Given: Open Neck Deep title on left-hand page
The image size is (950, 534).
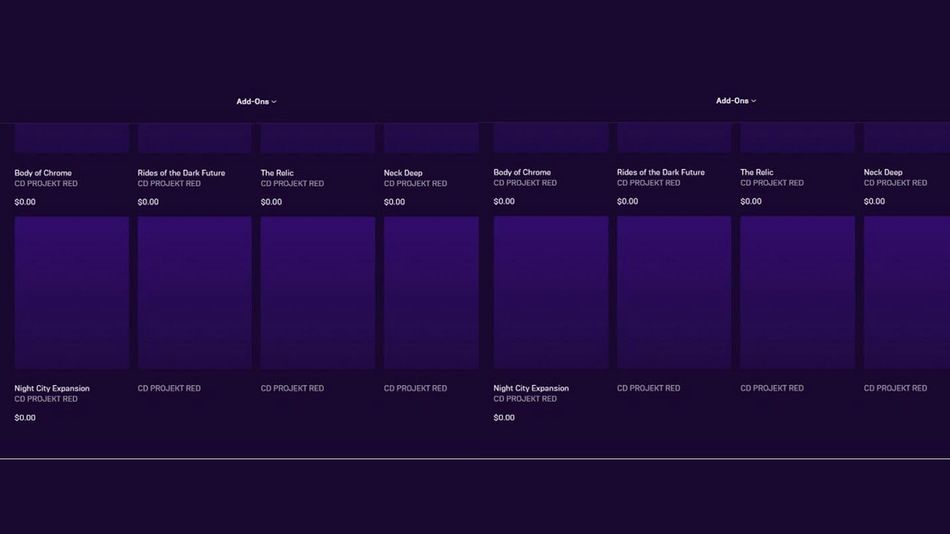Looking at the screenshot, I should point(403,173).
